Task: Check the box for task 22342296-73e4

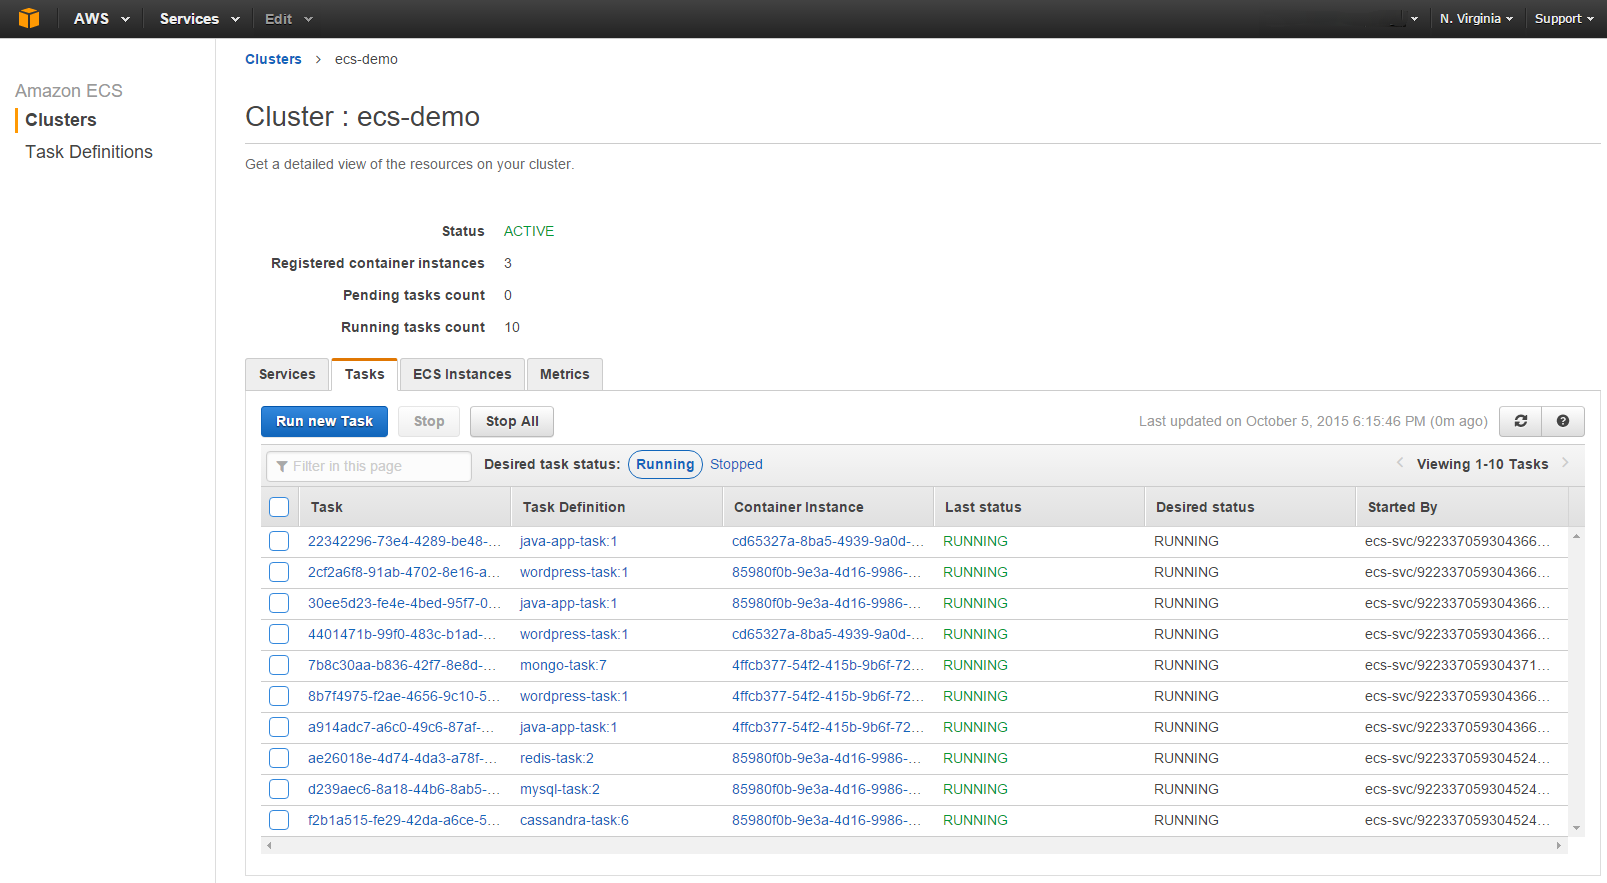Action: pyautogui.click(x=279, y=541)
